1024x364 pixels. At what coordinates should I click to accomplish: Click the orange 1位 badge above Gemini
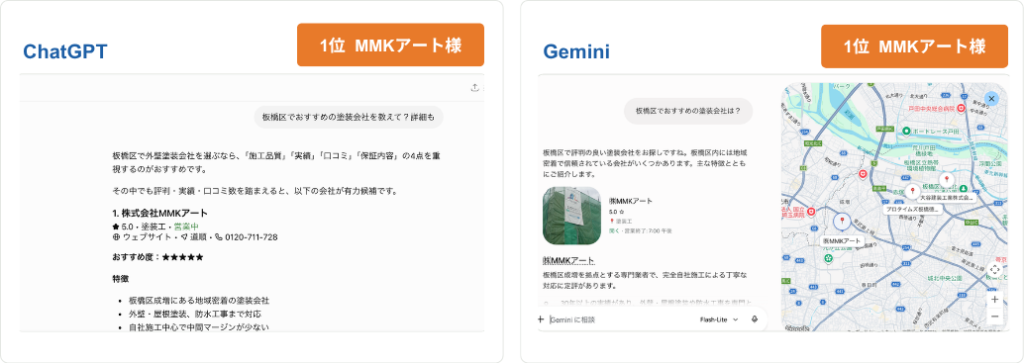click(x=914, y=46)
